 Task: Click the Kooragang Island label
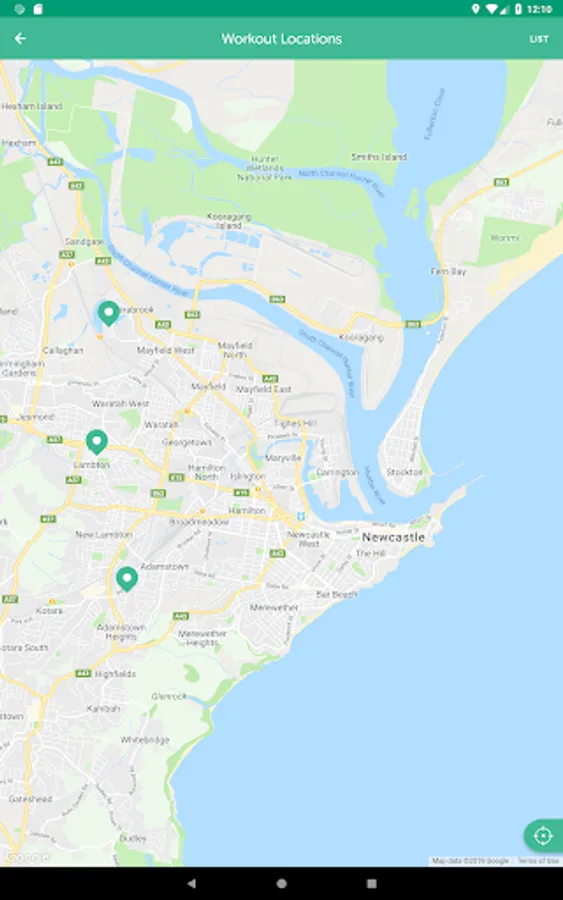[229, 221]
